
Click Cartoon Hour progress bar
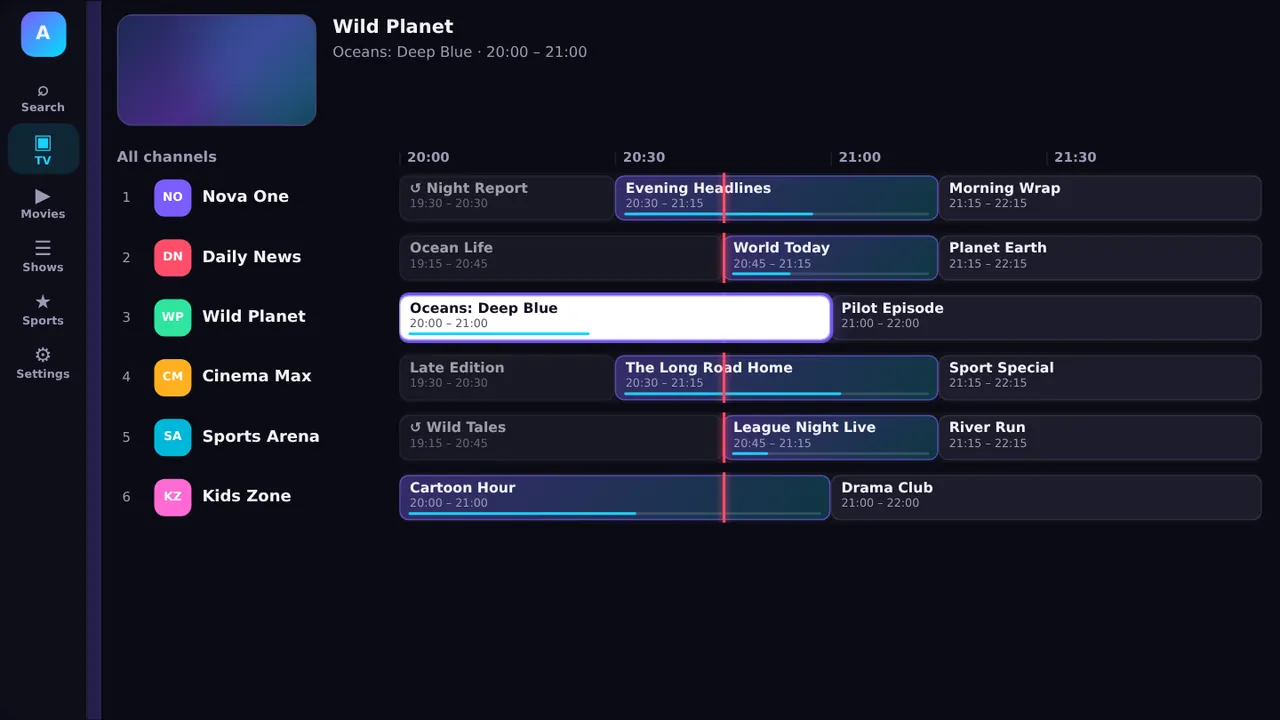coord(615,514)
